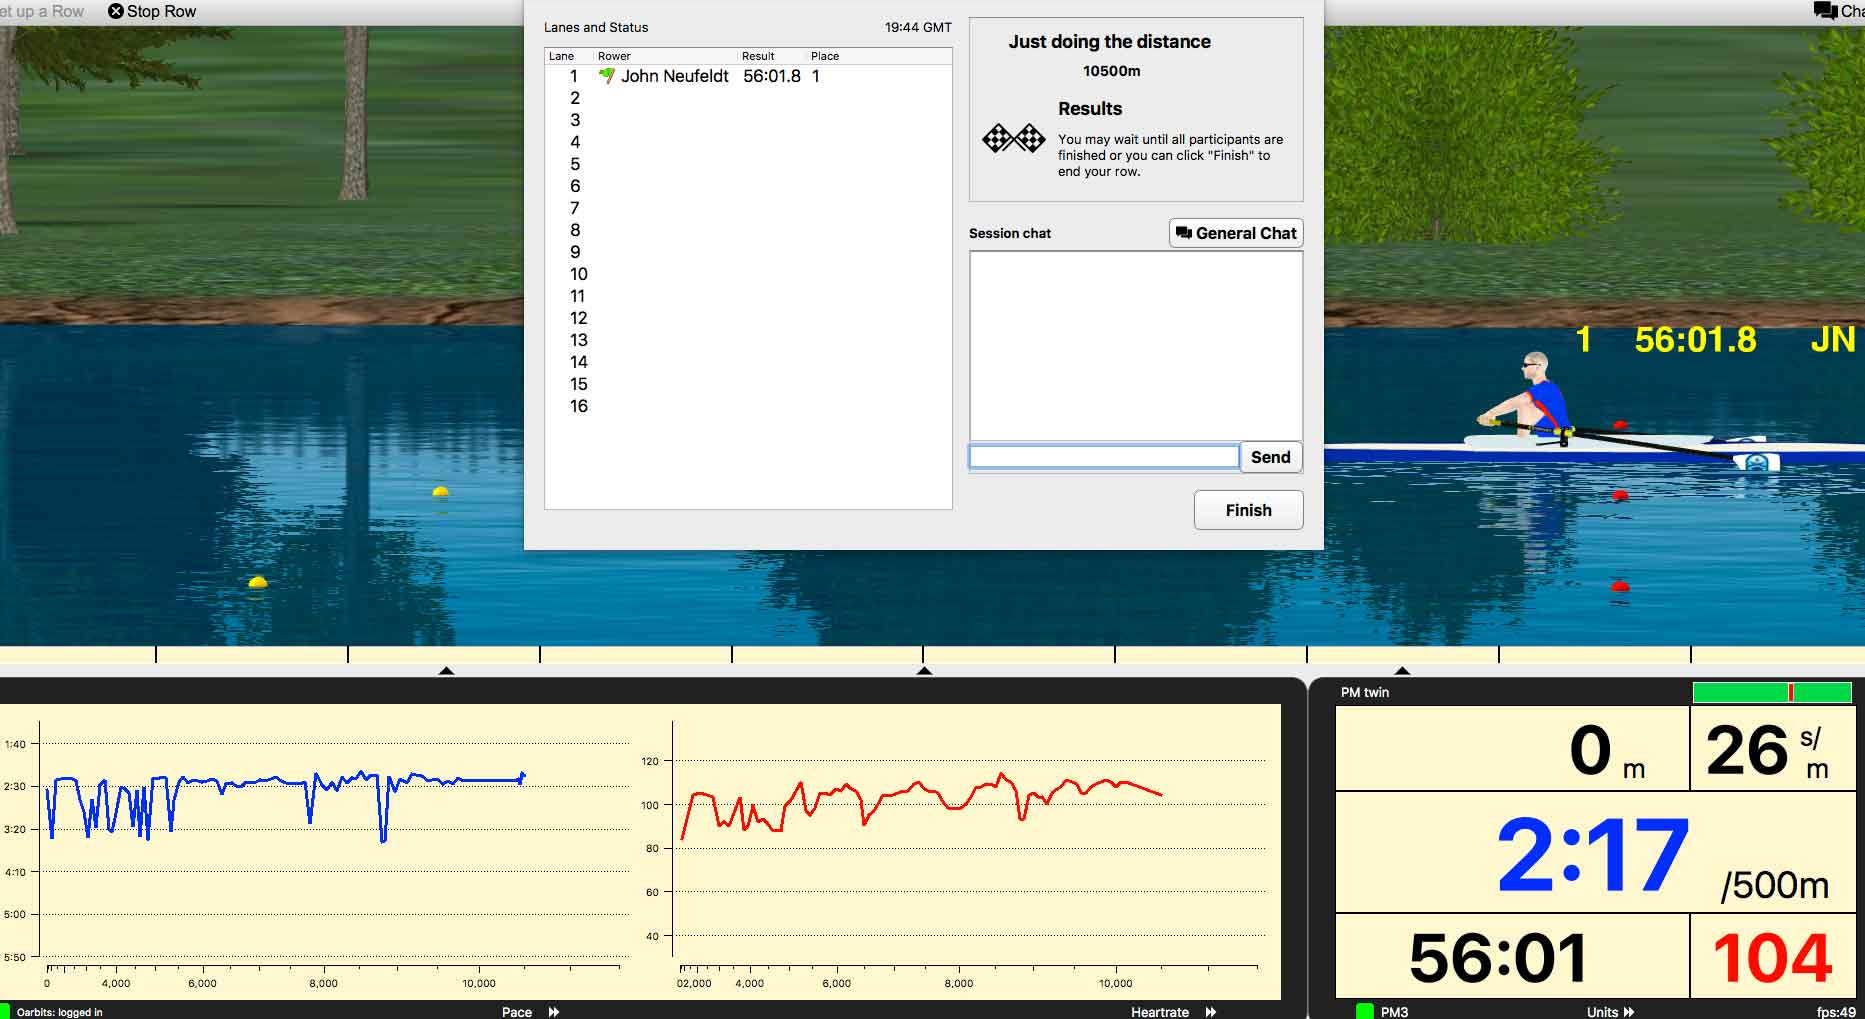The image size is (1865, 1019).
Task: Click the red marker in the green bar
Action: point(1791,692)
